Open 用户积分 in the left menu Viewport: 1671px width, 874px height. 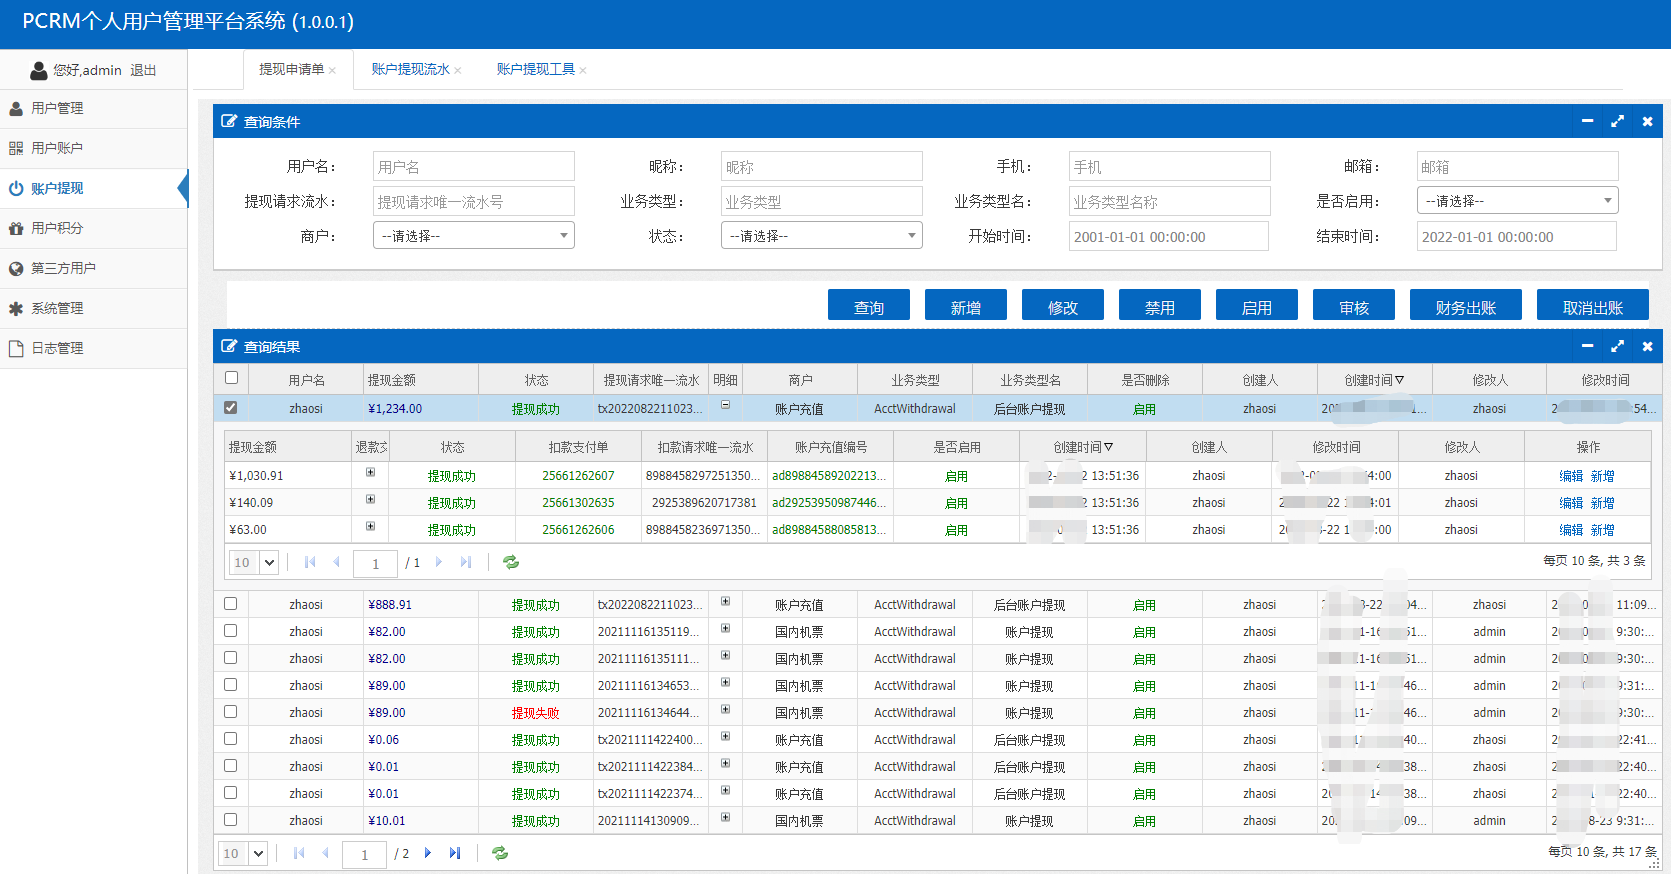57,228
